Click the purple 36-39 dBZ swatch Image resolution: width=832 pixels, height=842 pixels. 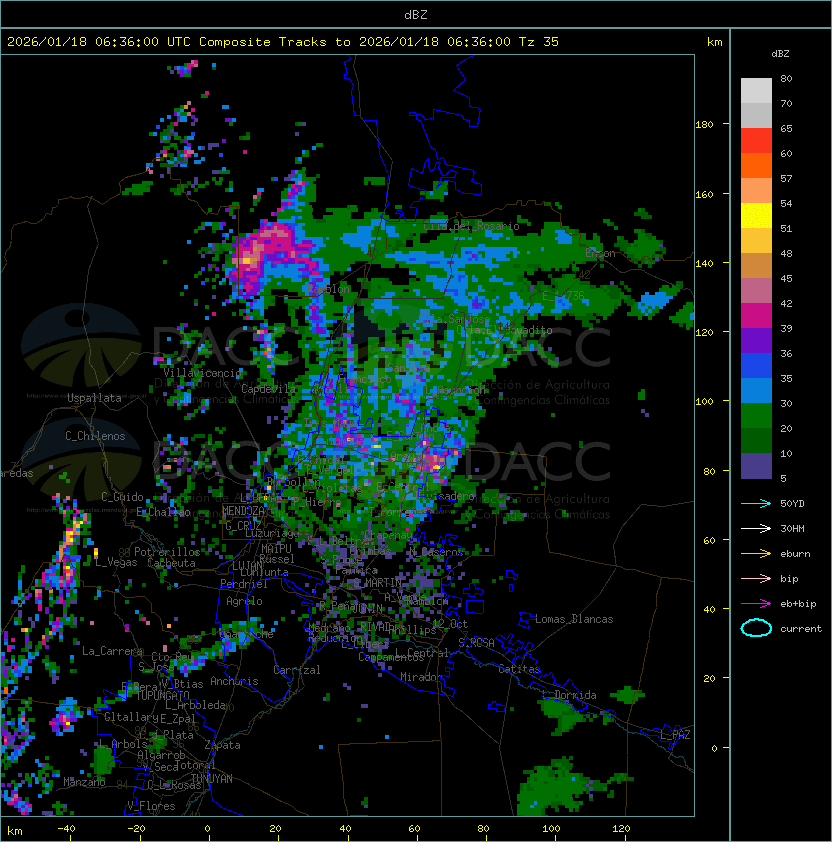coord(756,340)
